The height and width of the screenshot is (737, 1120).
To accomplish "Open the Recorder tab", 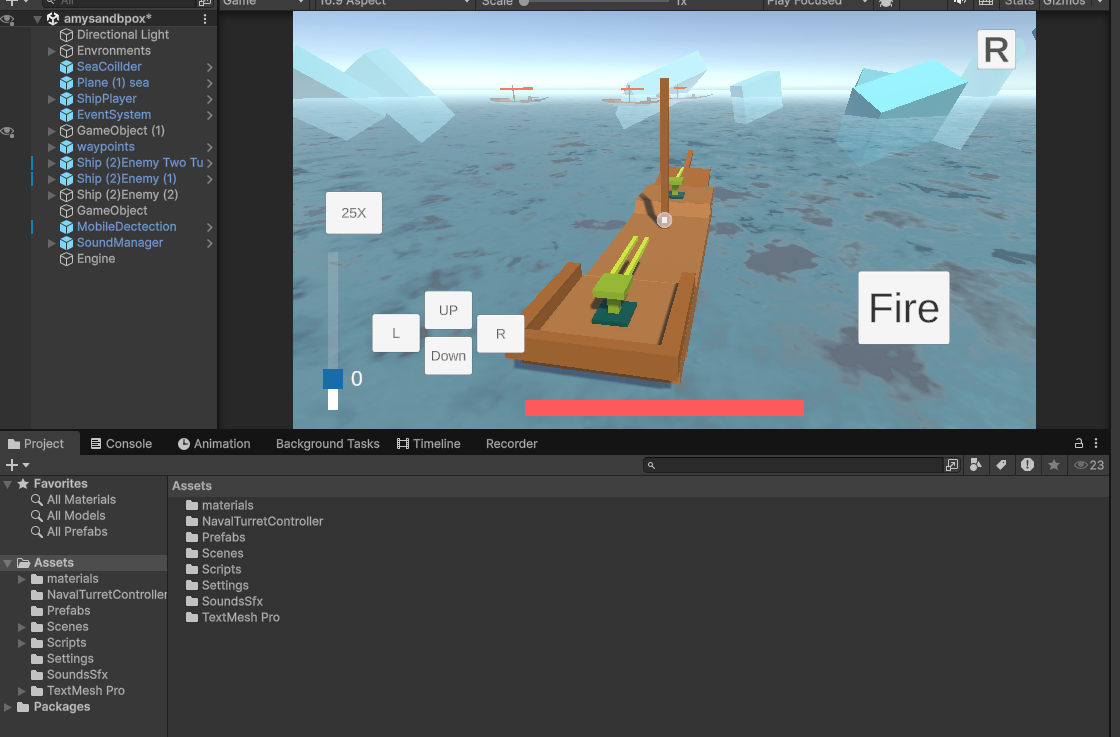I will click(511, 443).
